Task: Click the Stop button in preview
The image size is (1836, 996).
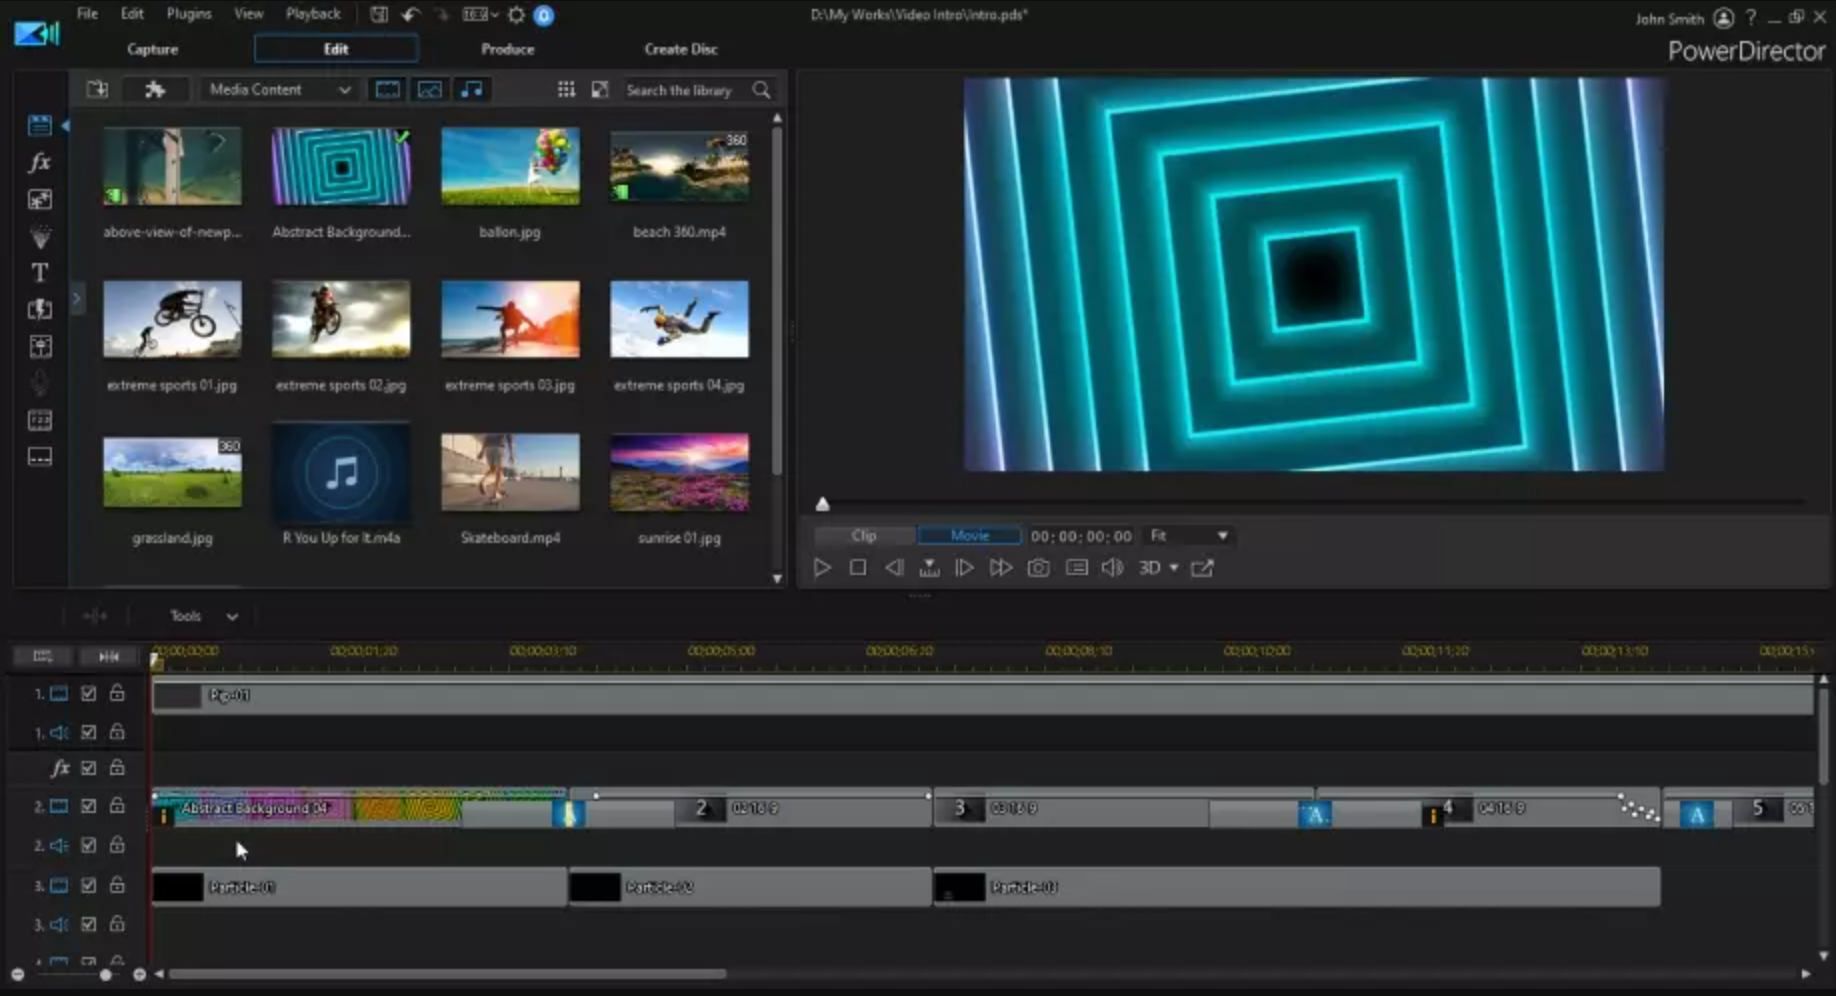Action: 857,568
